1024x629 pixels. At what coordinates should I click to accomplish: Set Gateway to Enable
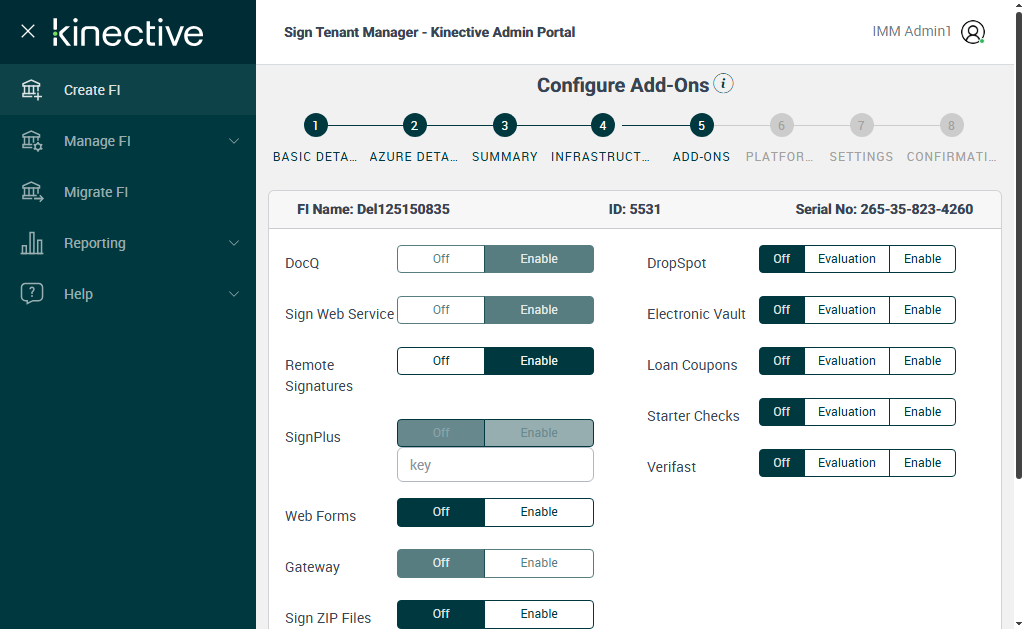coord(539,563)
